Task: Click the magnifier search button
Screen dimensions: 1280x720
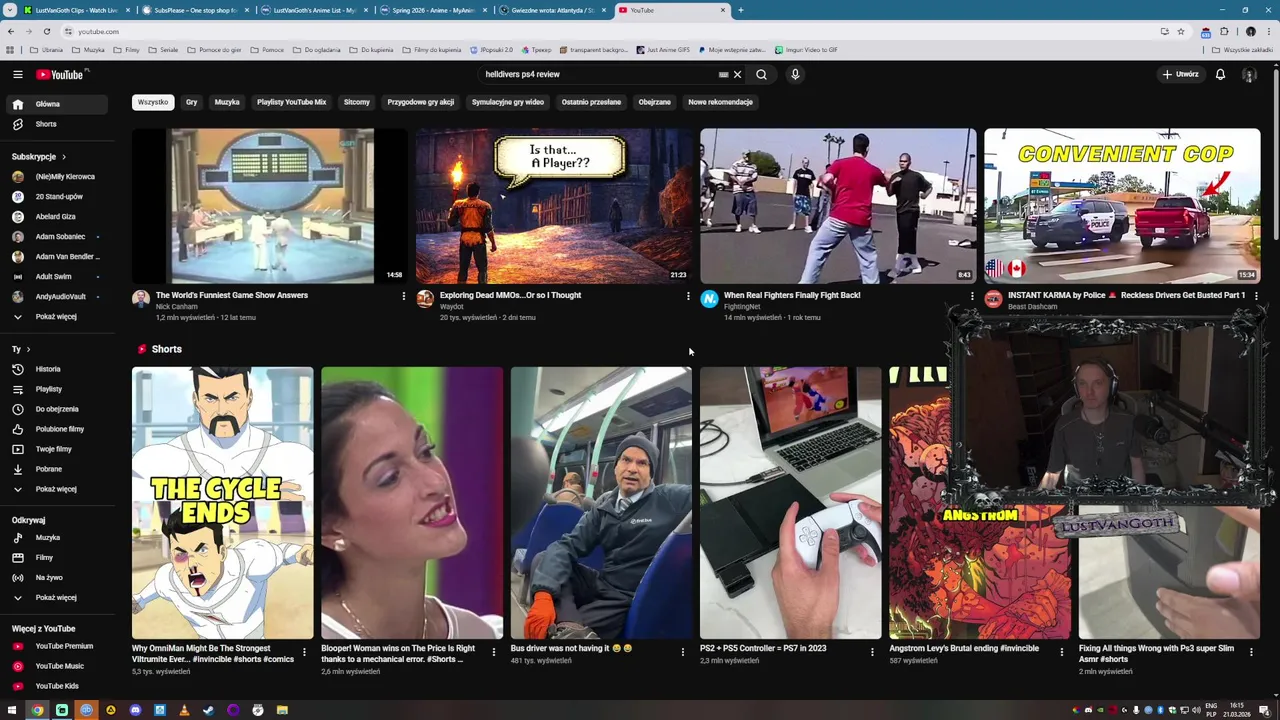Action: point(761,74)
